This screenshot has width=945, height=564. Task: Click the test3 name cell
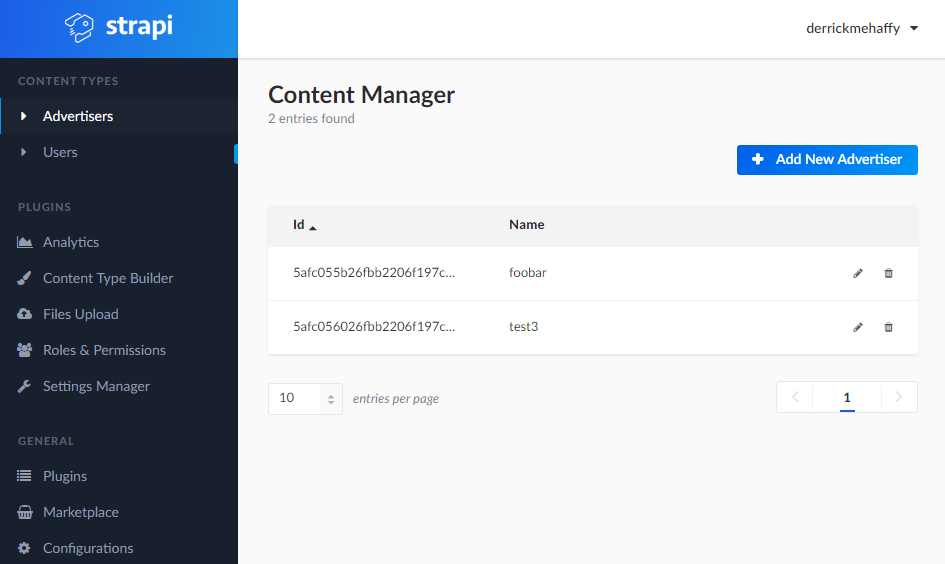pos(524,327)
